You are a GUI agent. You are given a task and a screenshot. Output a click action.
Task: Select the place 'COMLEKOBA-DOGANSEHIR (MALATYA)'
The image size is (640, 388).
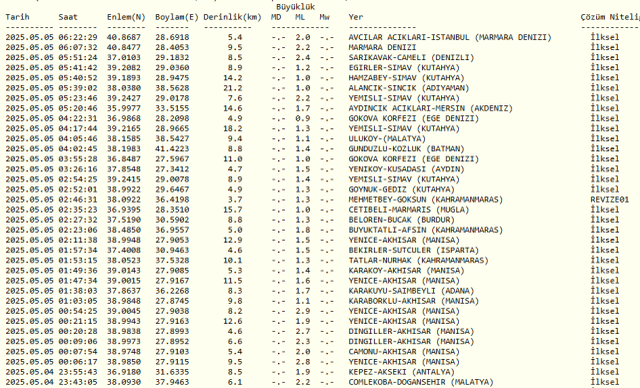coord(421,383)
